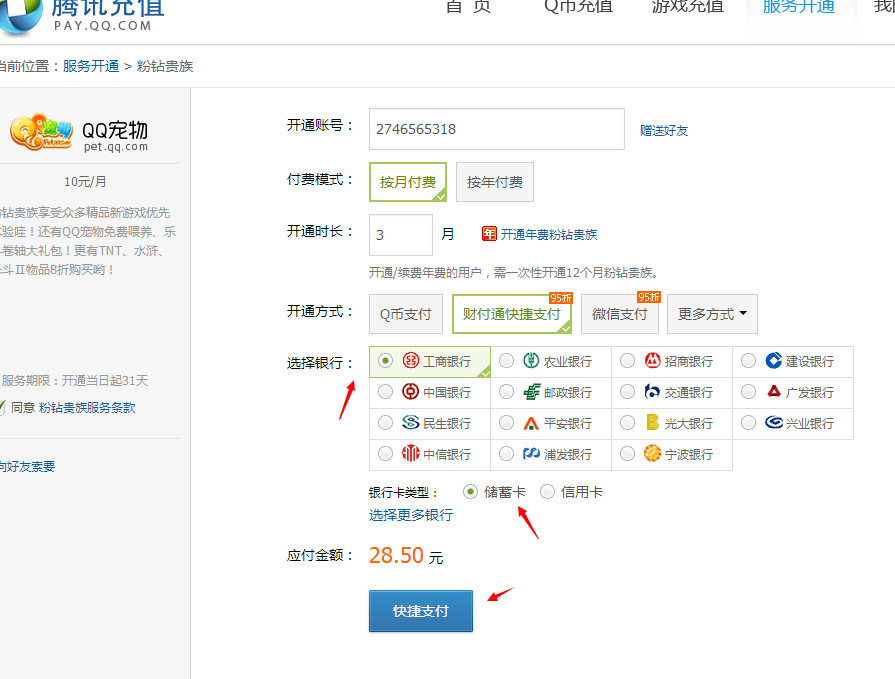Select the 建设银行 radio button
895x679 pixels.
point(748,361)
